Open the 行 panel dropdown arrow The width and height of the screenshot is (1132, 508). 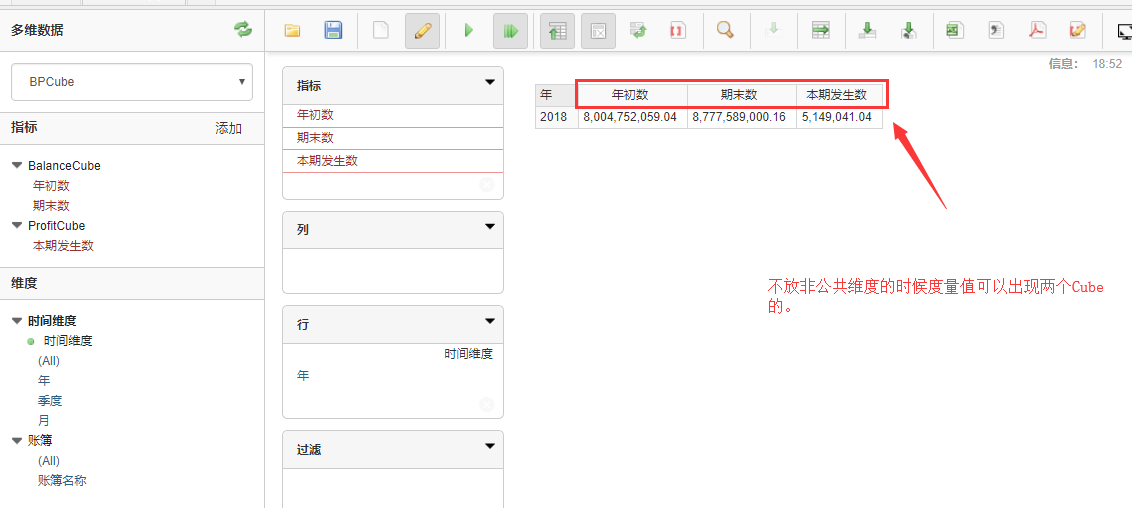coord(490,321)
